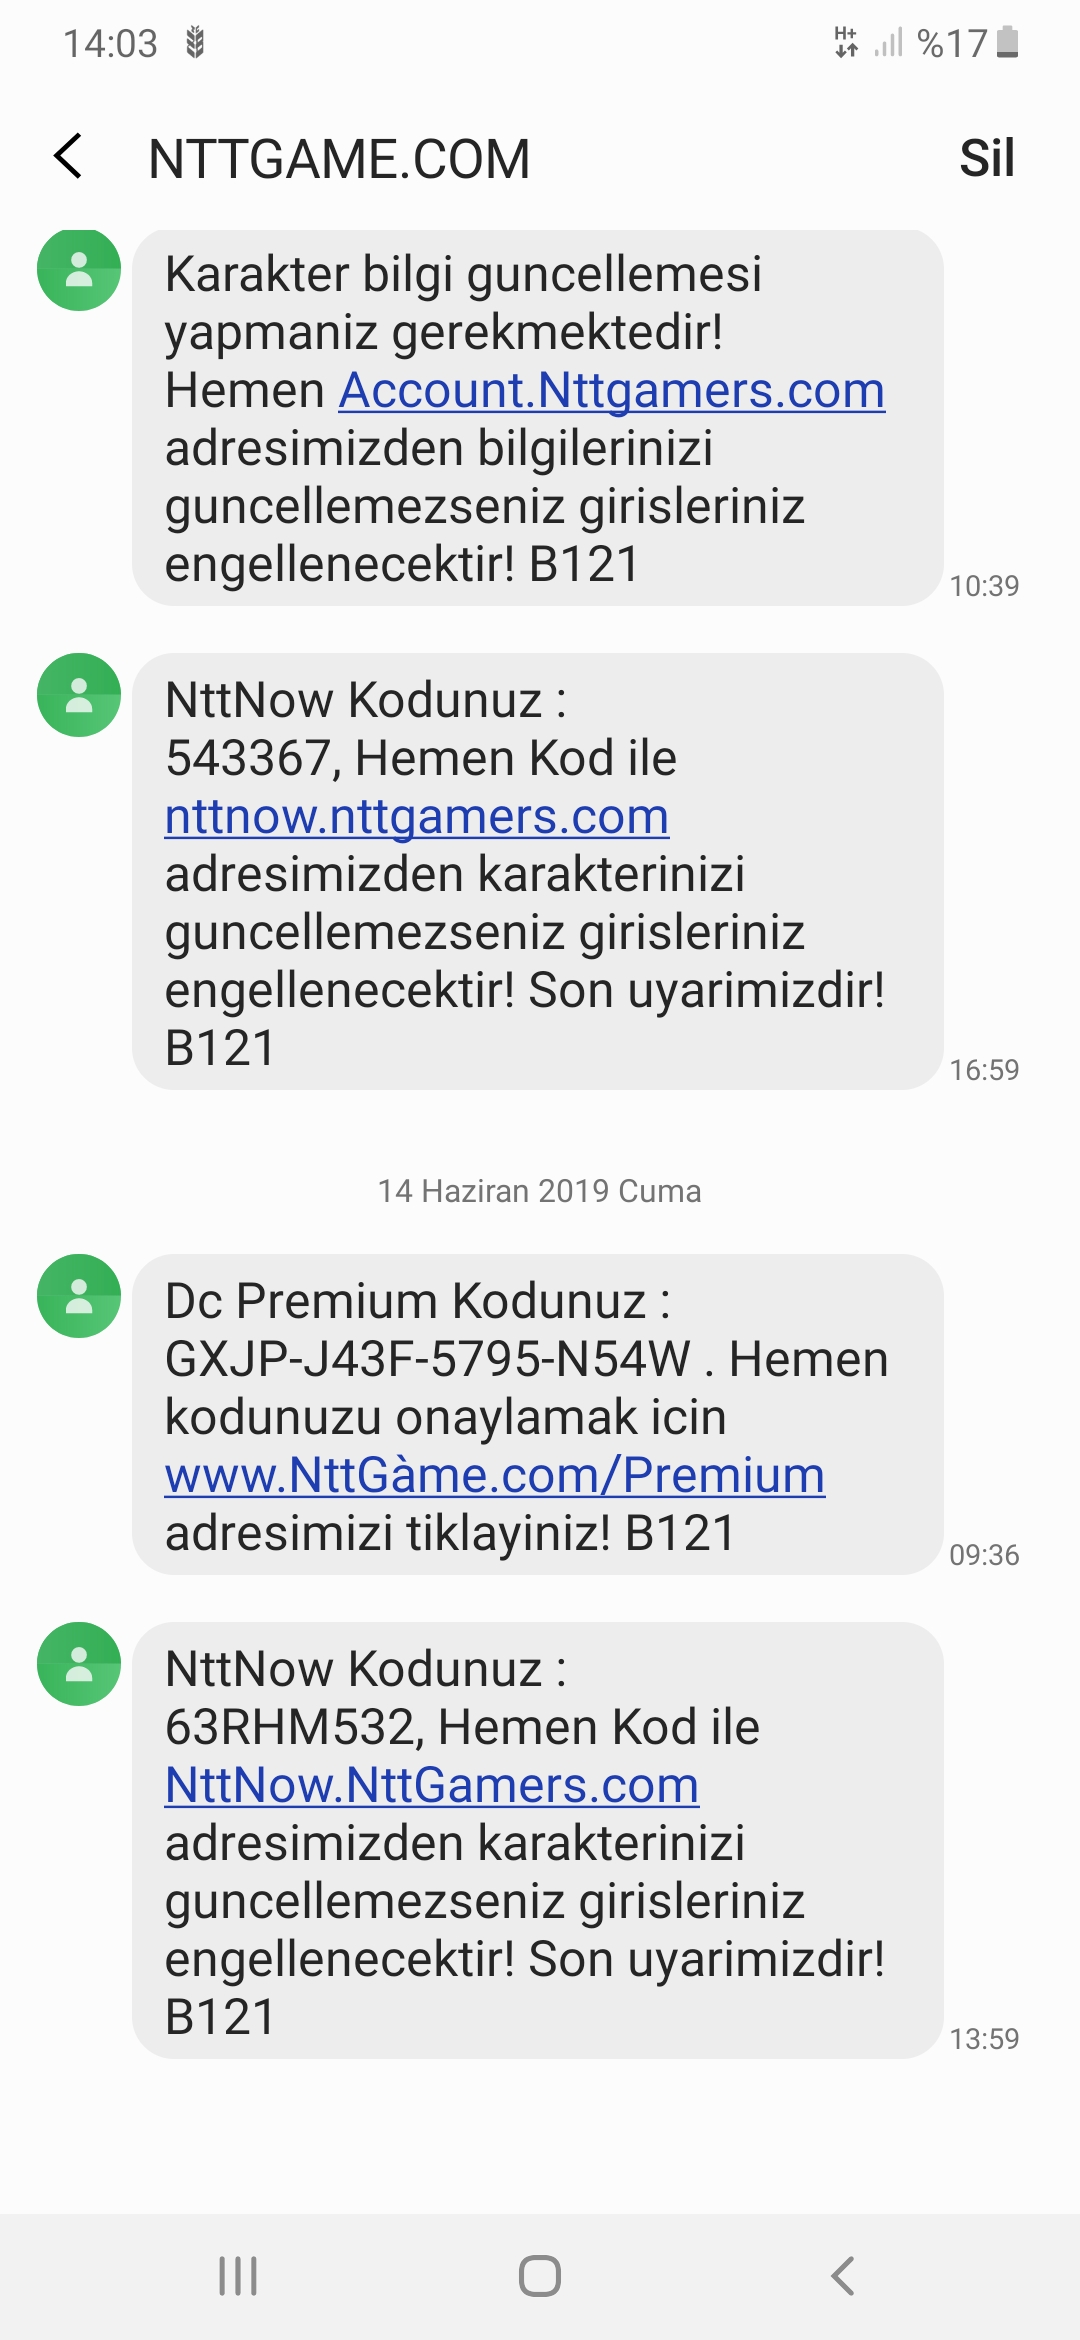Select the Karakter bilgi guncellemesi message bubble
The image size is (1080, 2340).
(538, 418)
